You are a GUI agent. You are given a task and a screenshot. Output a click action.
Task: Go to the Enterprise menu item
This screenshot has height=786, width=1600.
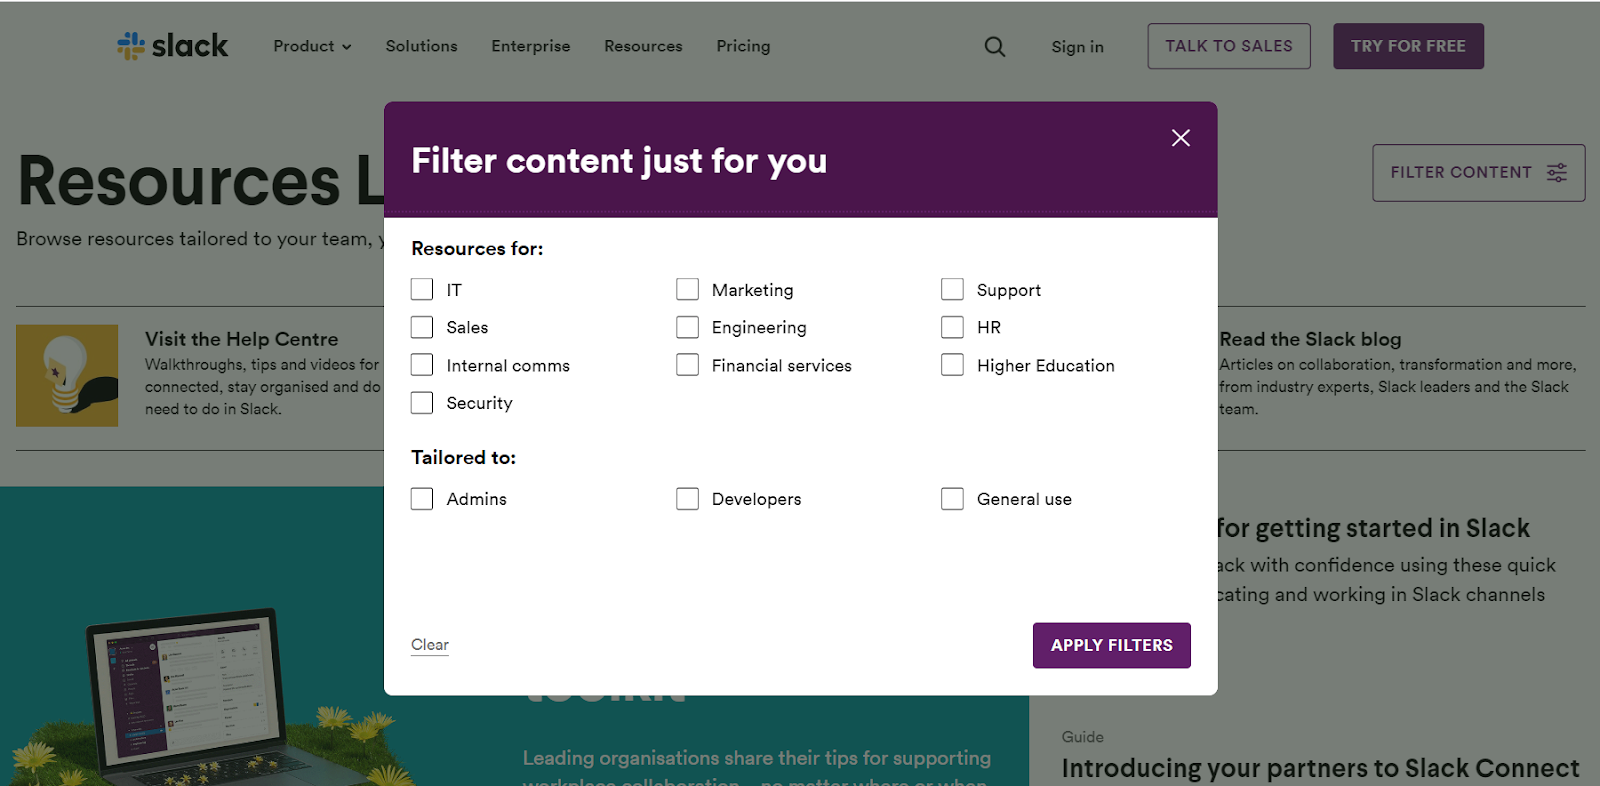click(x=531, y=46)
